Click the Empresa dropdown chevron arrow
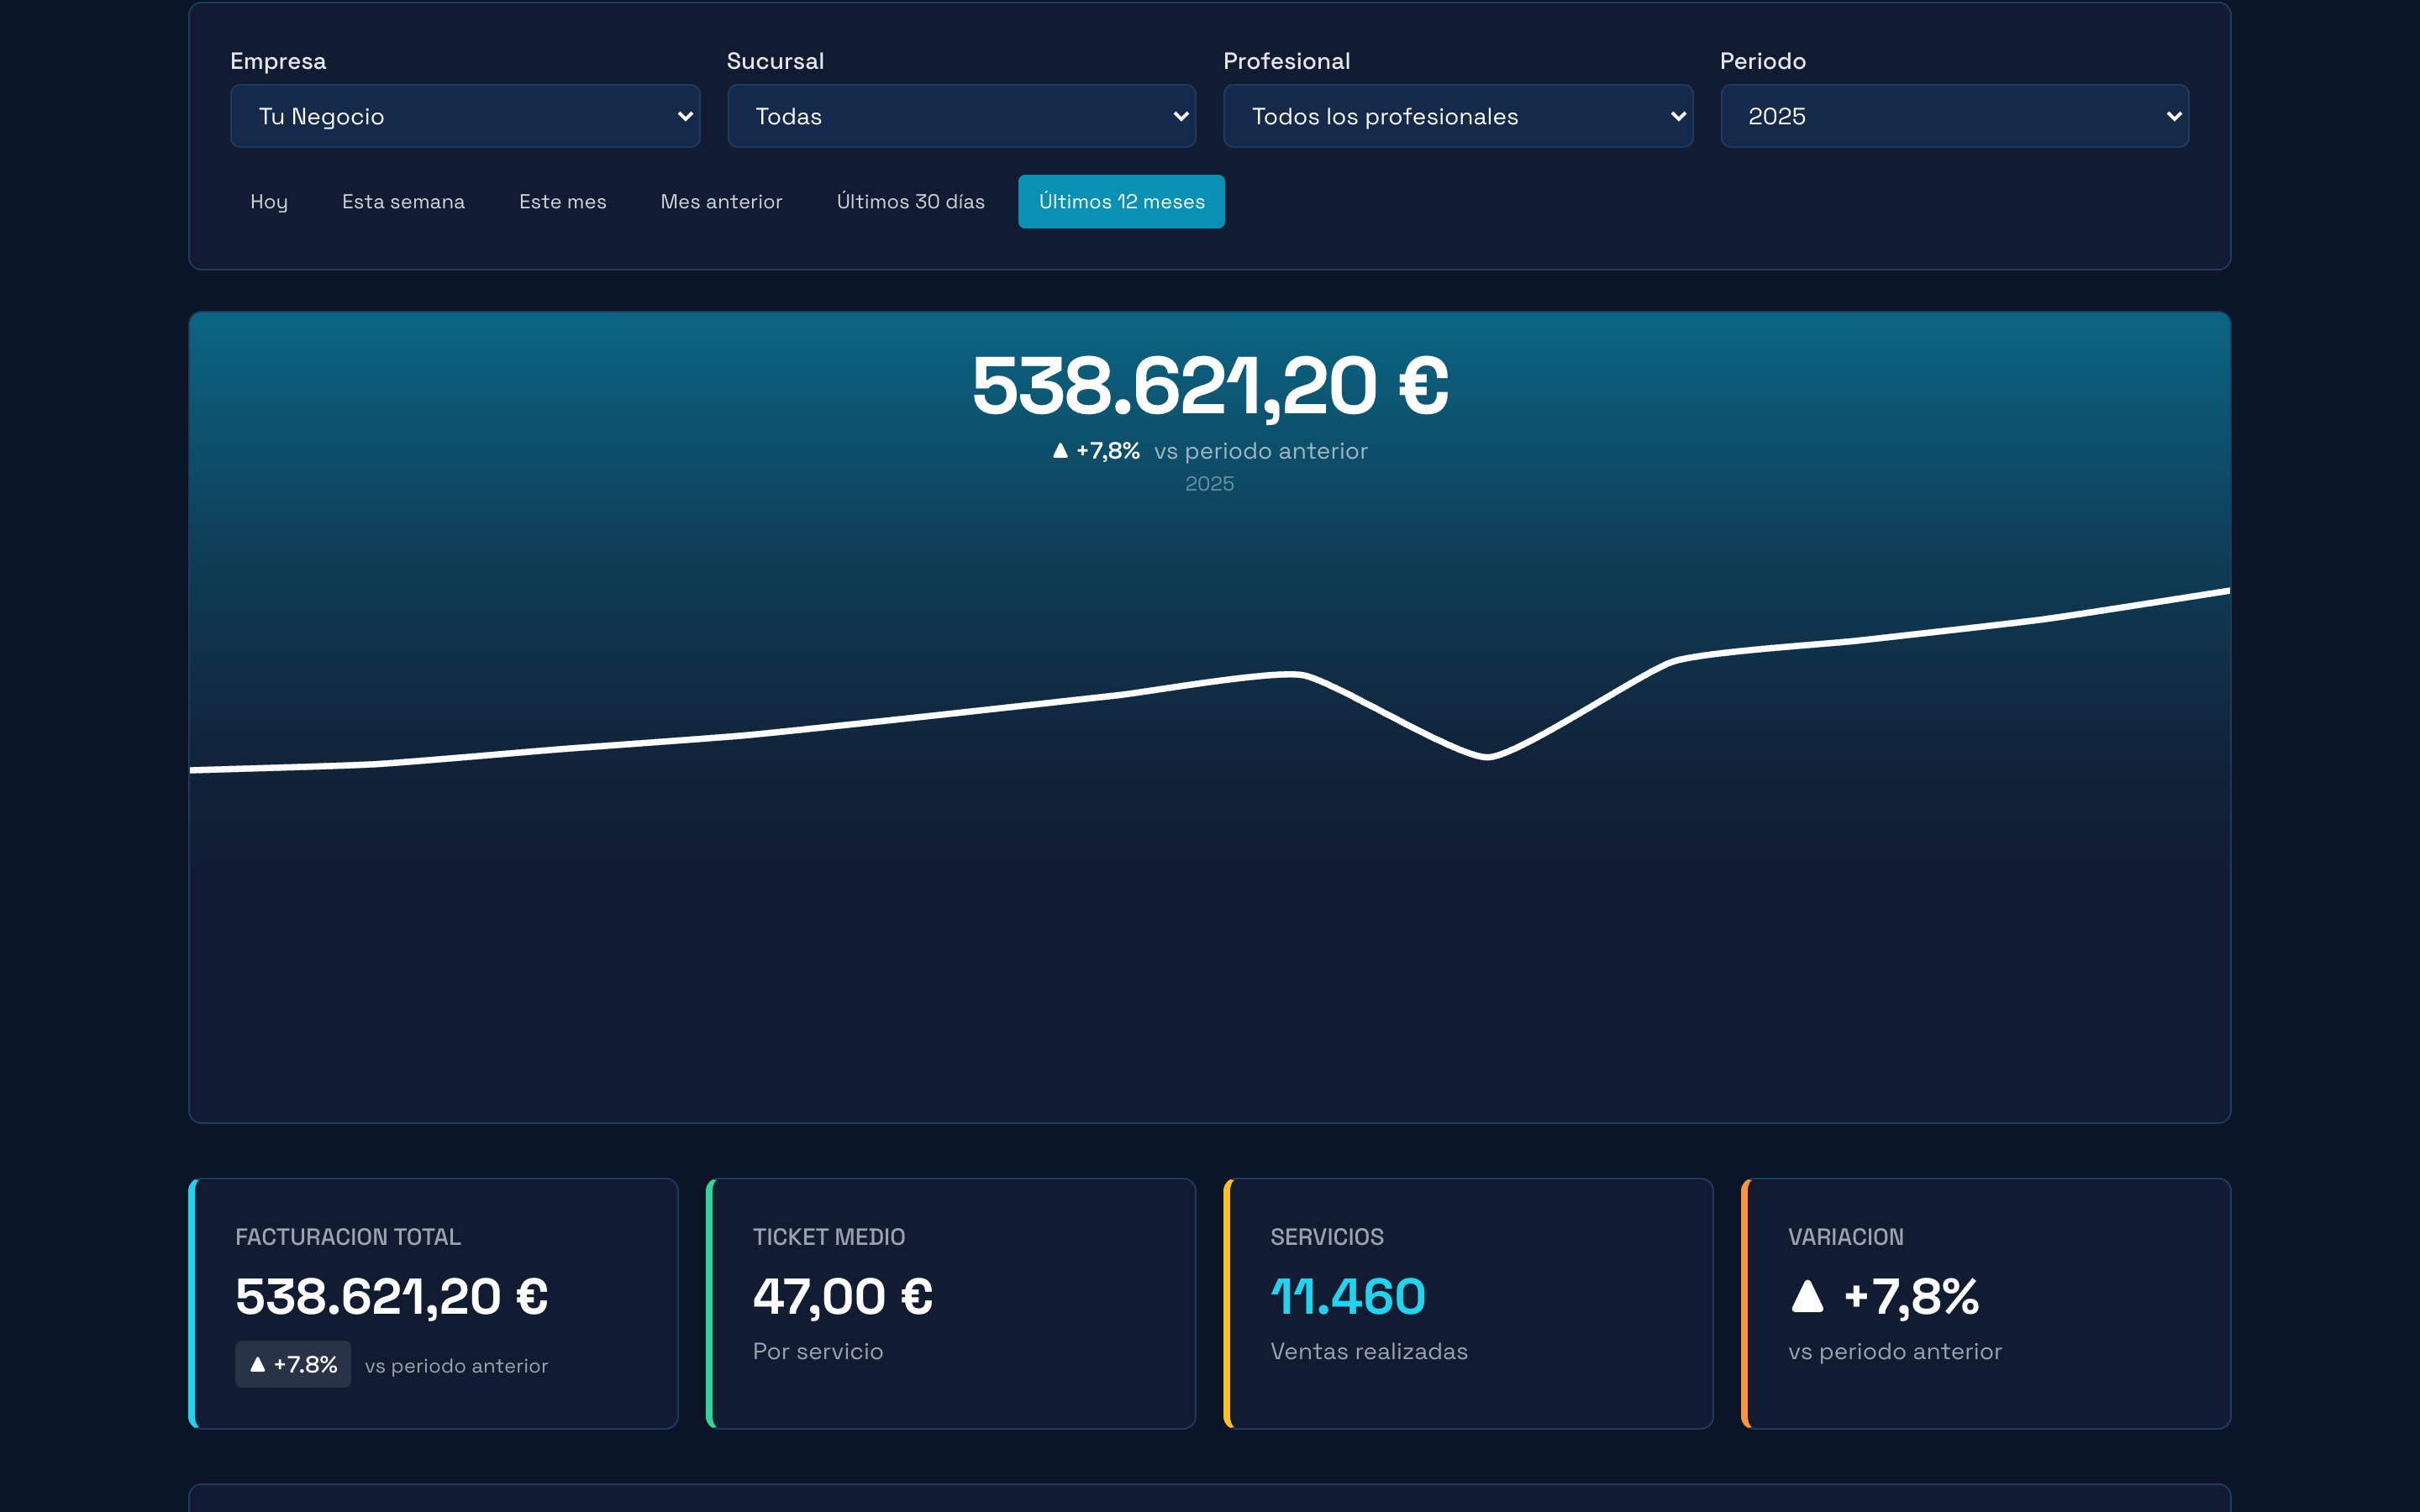The width and height of the screenshot is (2420, 1512). click(x=684, y=115)
